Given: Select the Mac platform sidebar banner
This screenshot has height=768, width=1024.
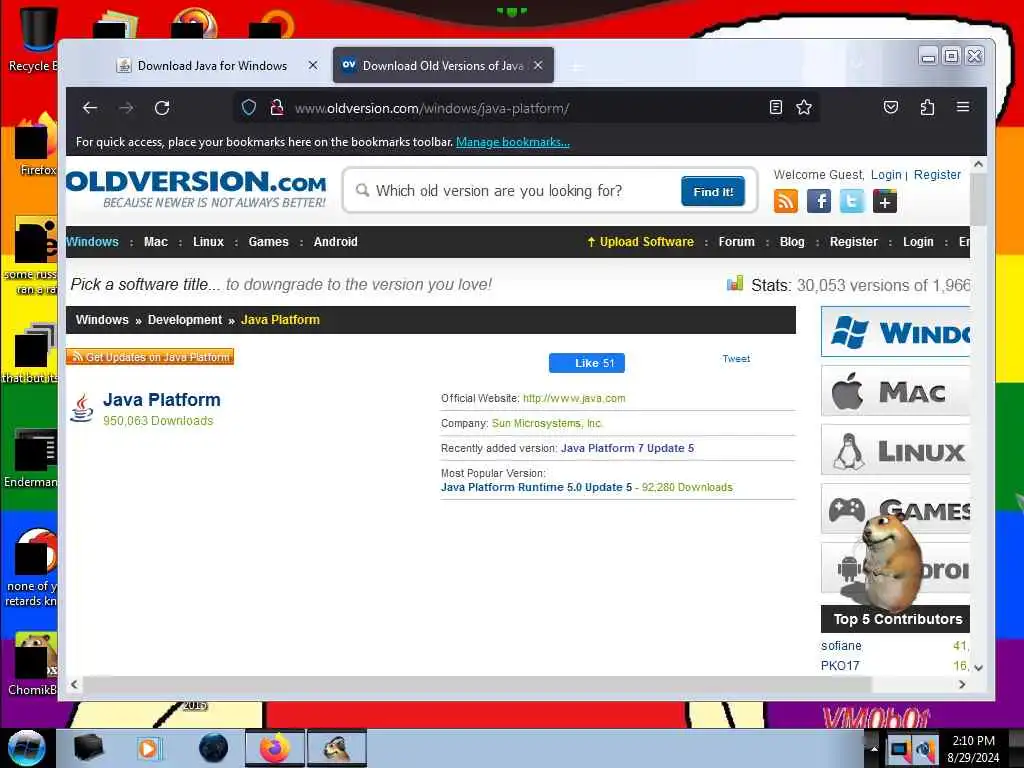Looking at the screenshot, I should (895, 391).
